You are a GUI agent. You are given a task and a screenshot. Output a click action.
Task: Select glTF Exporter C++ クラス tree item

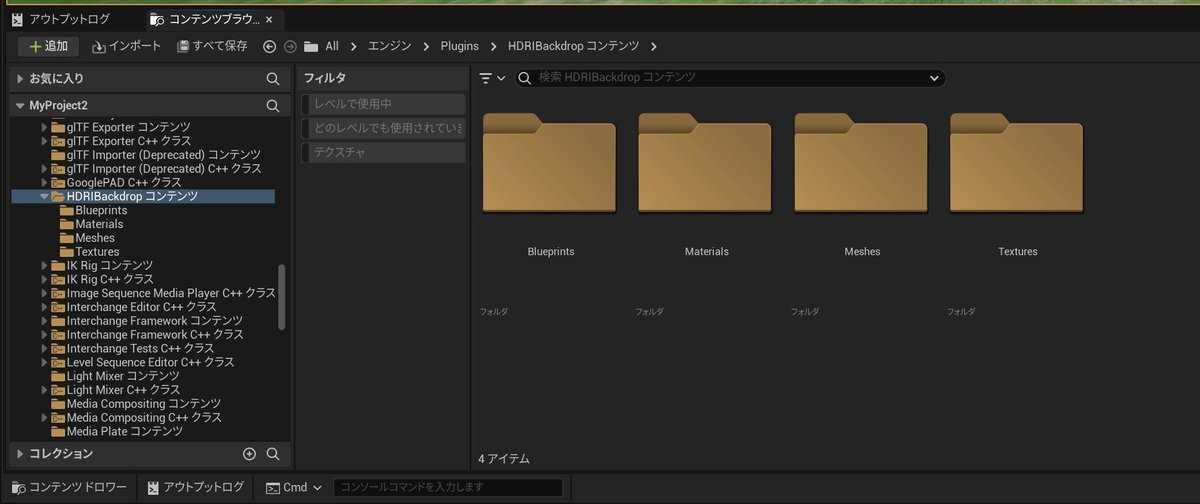(128, 141)
